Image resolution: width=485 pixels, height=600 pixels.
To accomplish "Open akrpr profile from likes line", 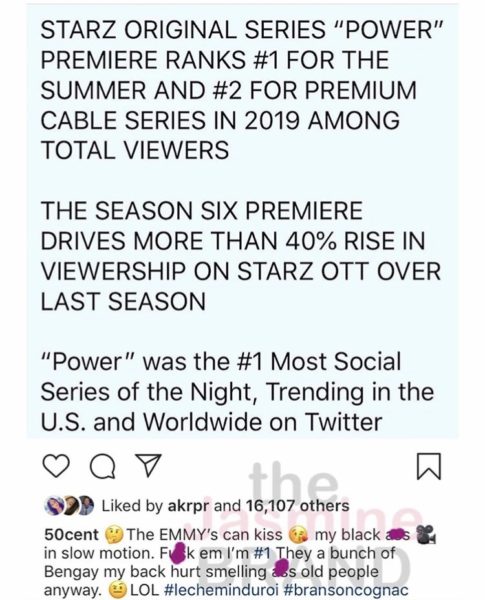I will tap(189, 506).
